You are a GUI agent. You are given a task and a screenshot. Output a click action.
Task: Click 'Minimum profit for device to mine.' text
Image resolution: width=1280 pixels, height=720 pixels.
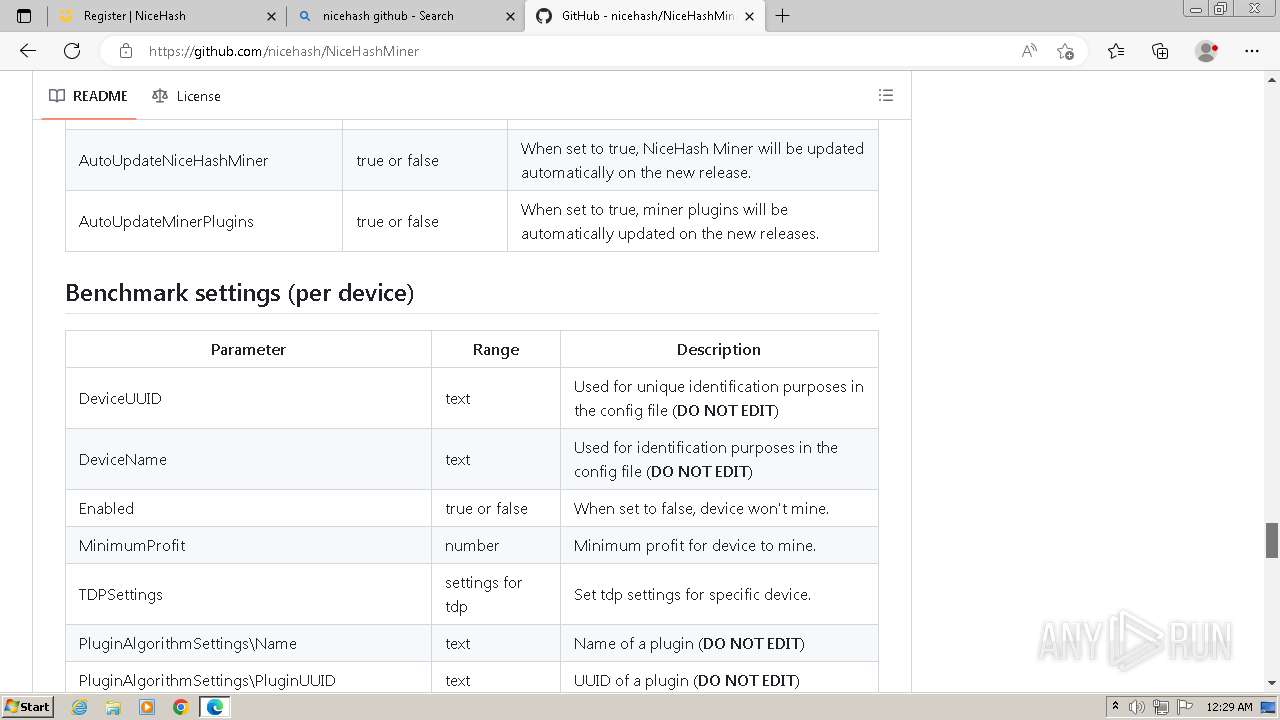[695, 545]
